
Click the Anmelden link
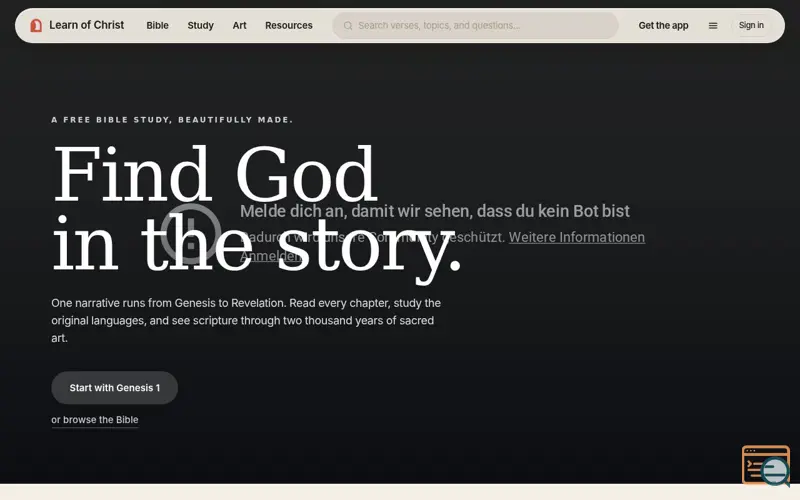[270, 256]
